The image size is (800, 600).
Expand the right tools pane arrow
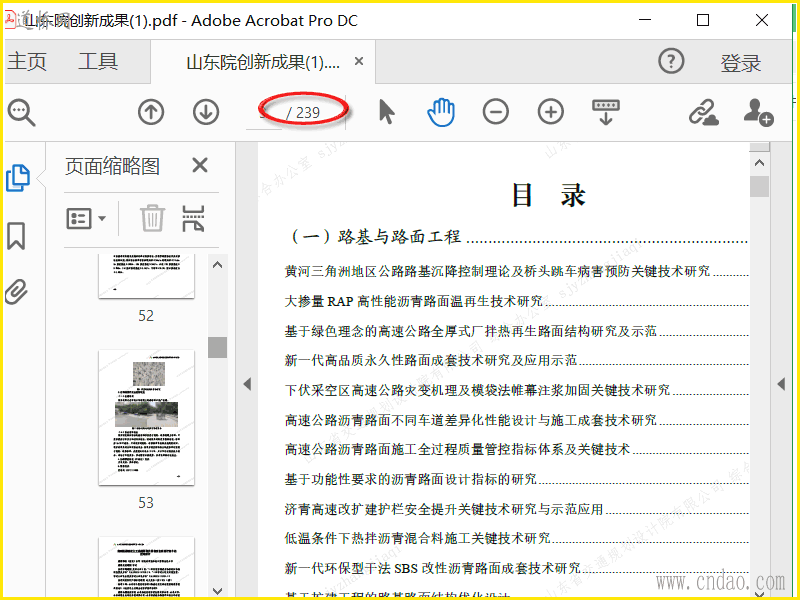coord(781,384)
